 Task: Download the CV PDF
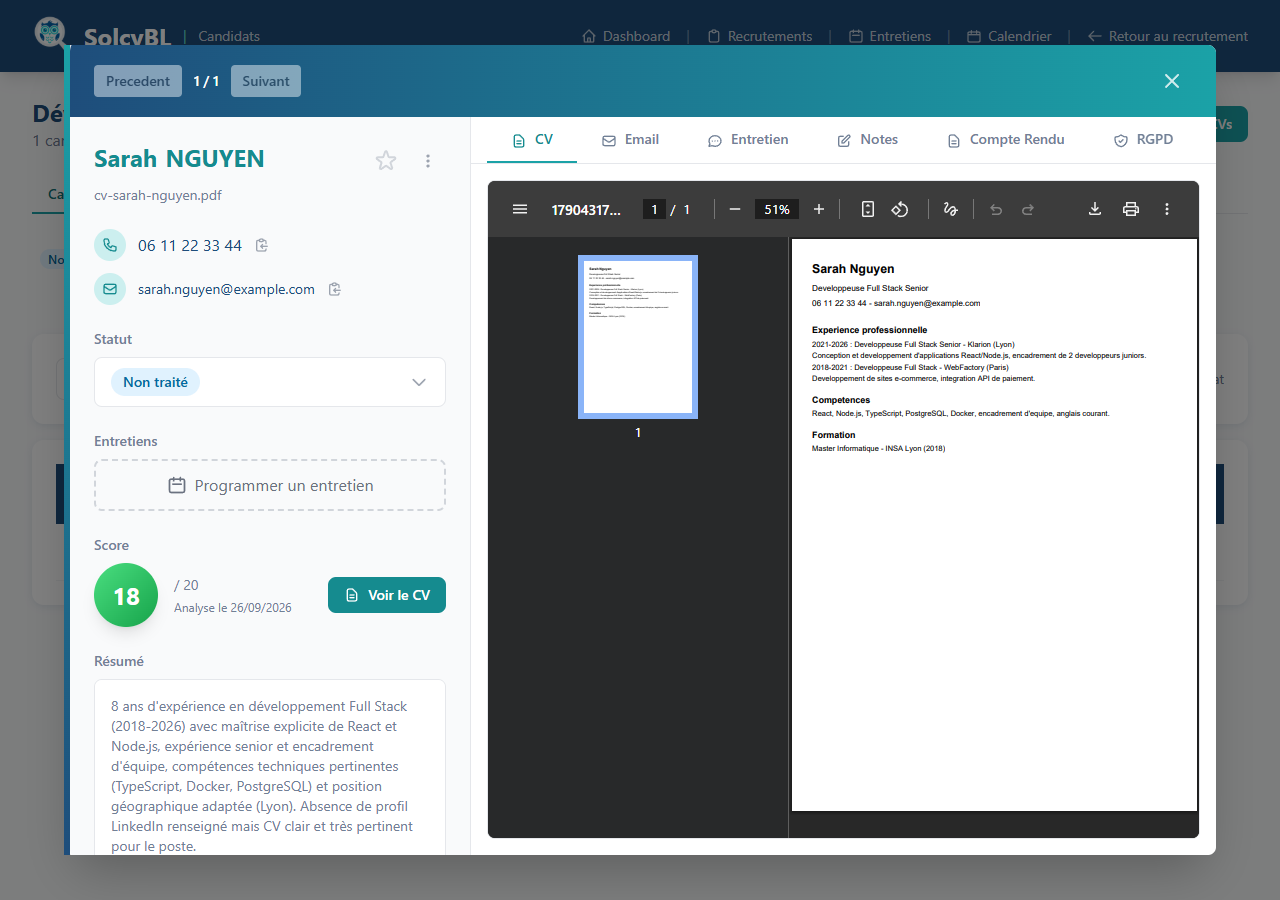tap(1095, 209)
